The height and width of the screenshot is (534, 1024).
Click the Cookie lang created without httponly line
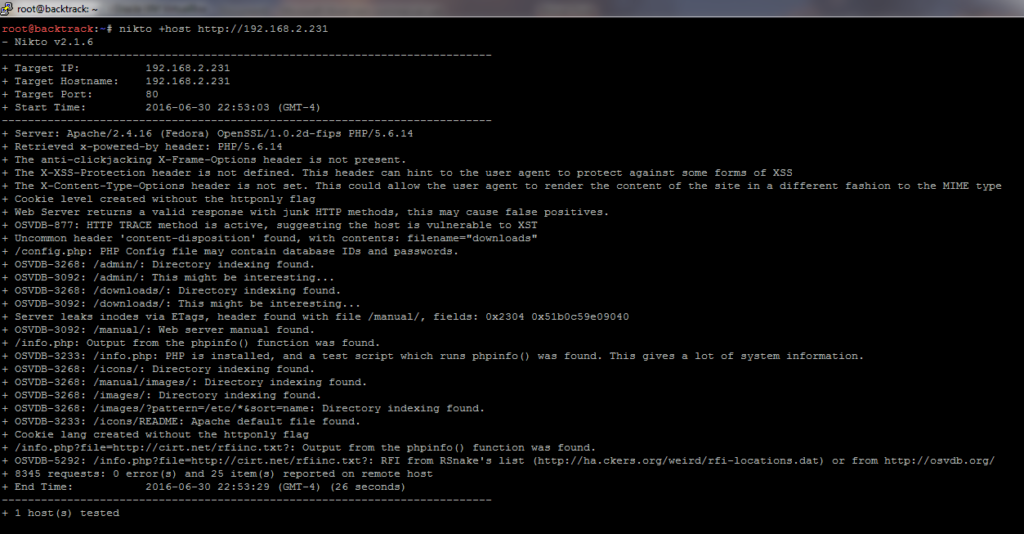point(161,434)
